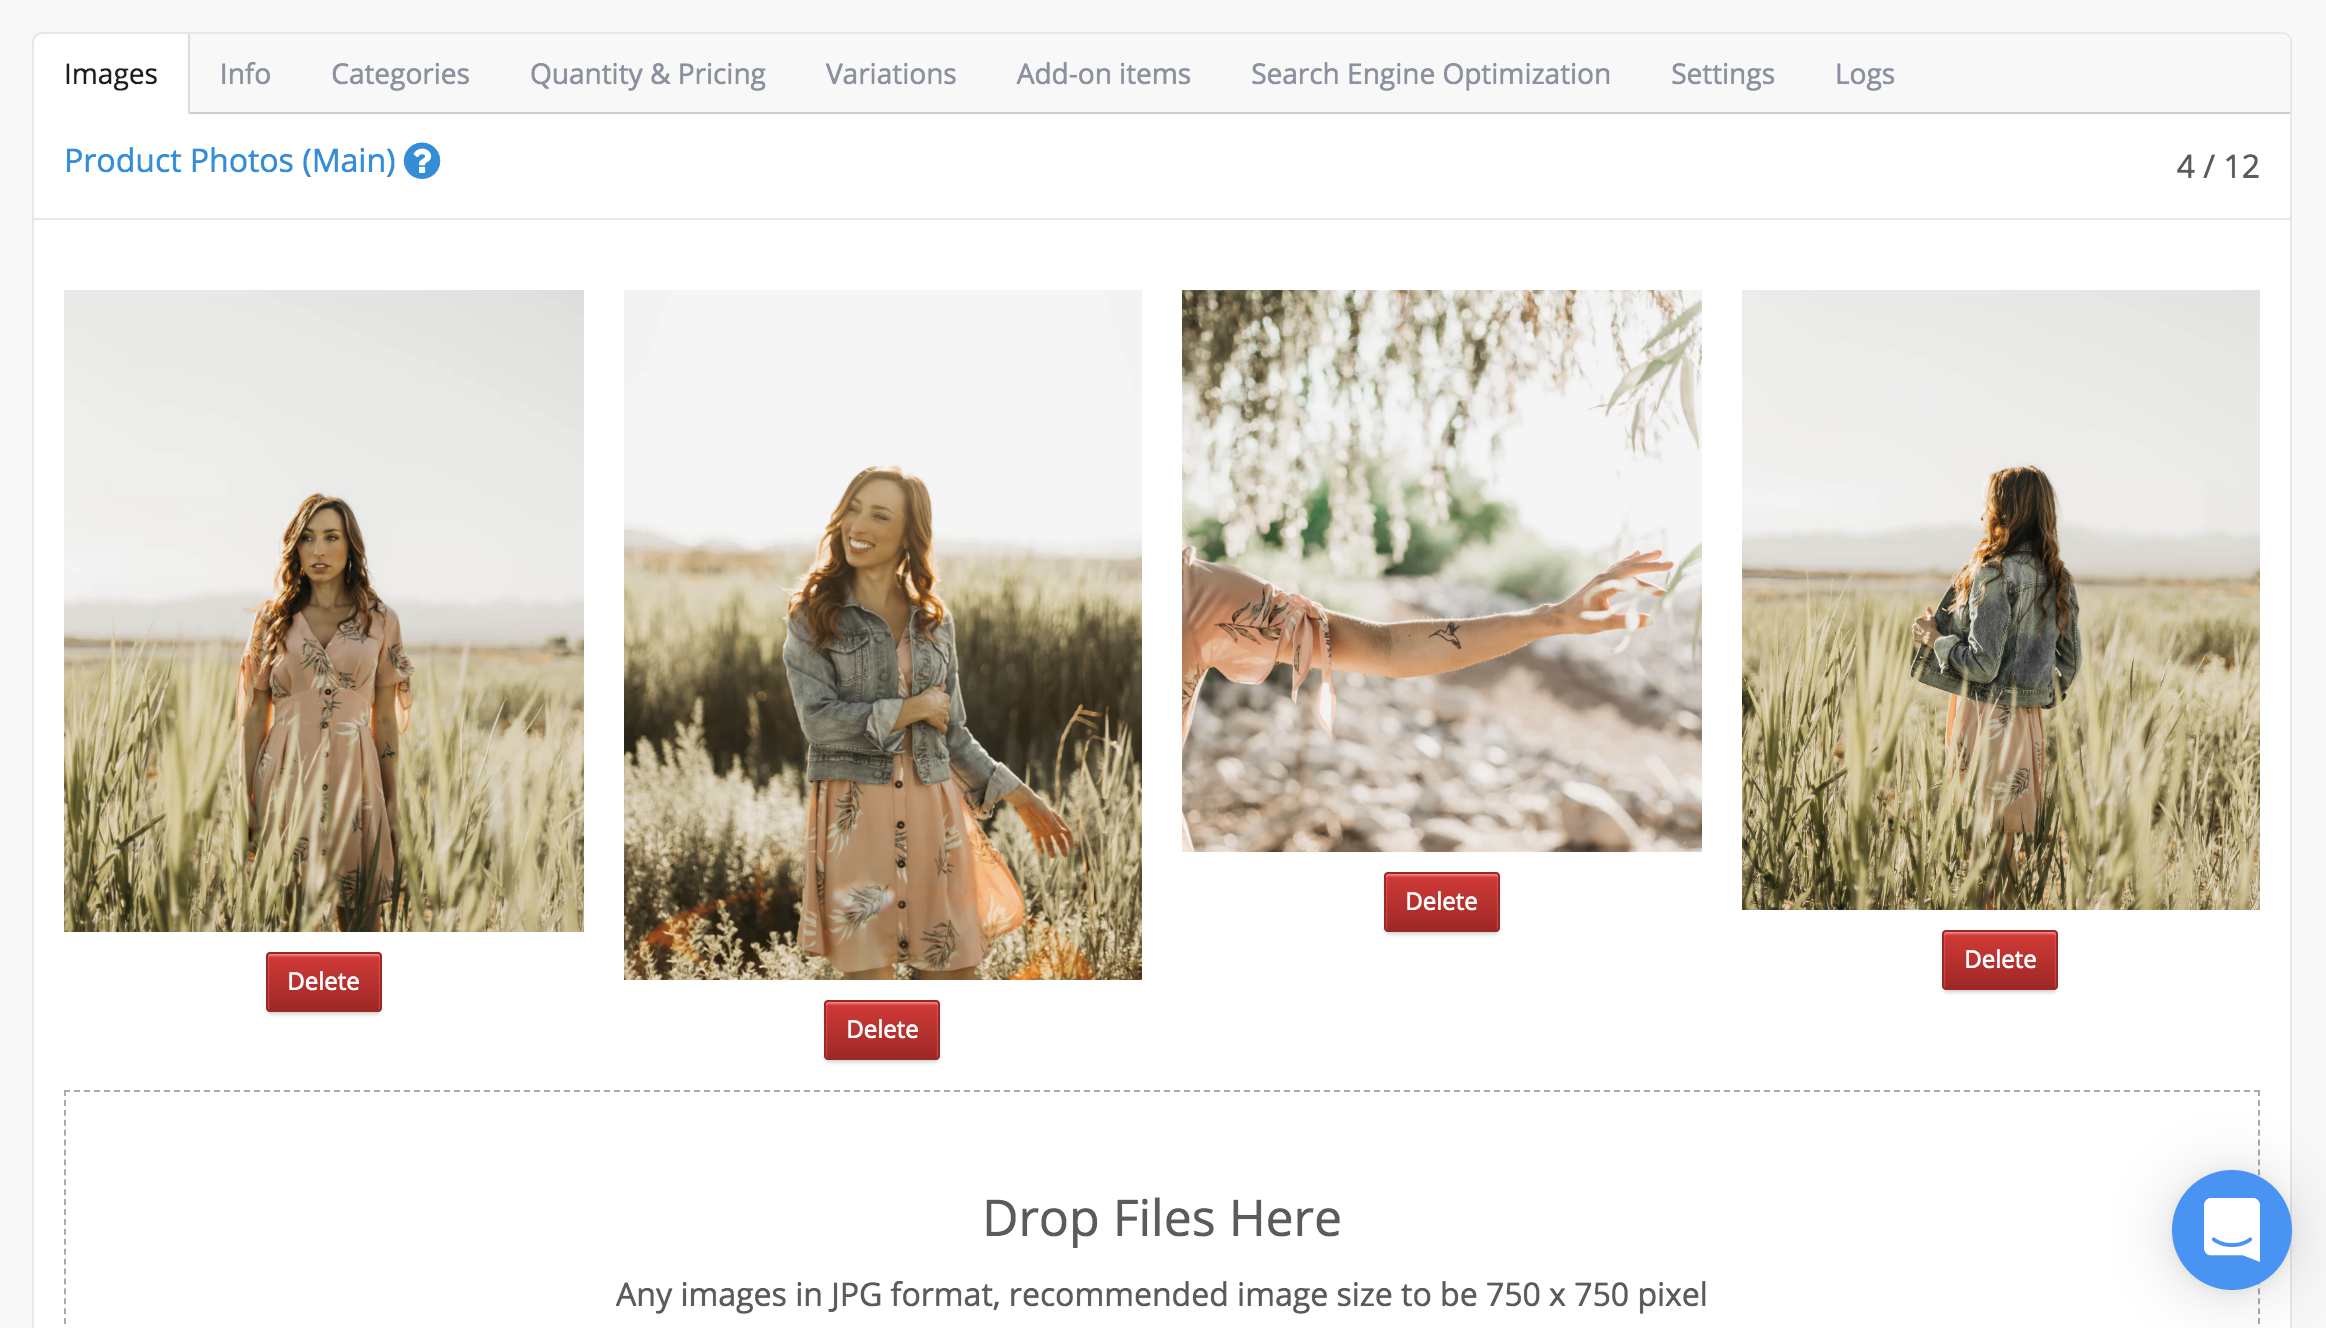
Task: Select the smiling woman in denim jacket photo
Action: (x=883, y=635)
